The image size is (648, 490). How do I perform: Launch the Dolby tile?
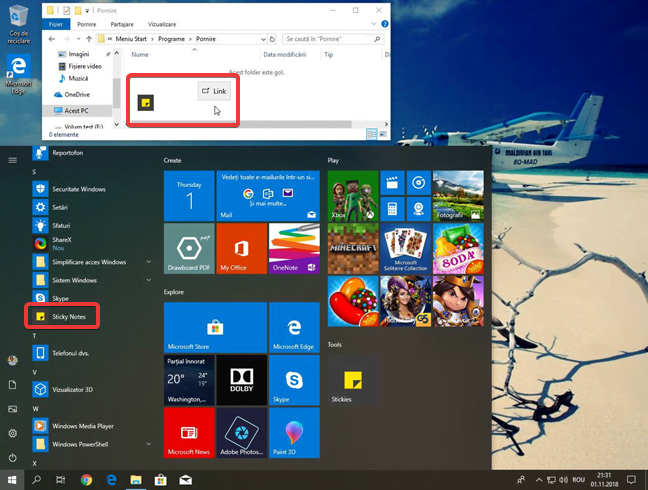tap(241, 380)
